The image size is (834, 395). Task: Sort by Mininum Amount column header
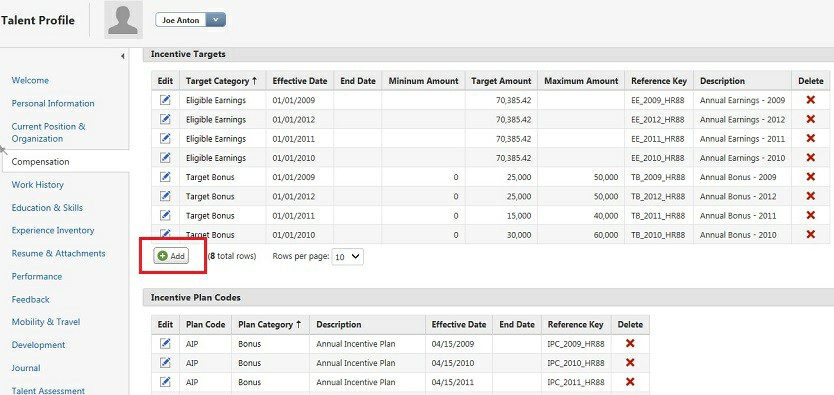[423, 81]
